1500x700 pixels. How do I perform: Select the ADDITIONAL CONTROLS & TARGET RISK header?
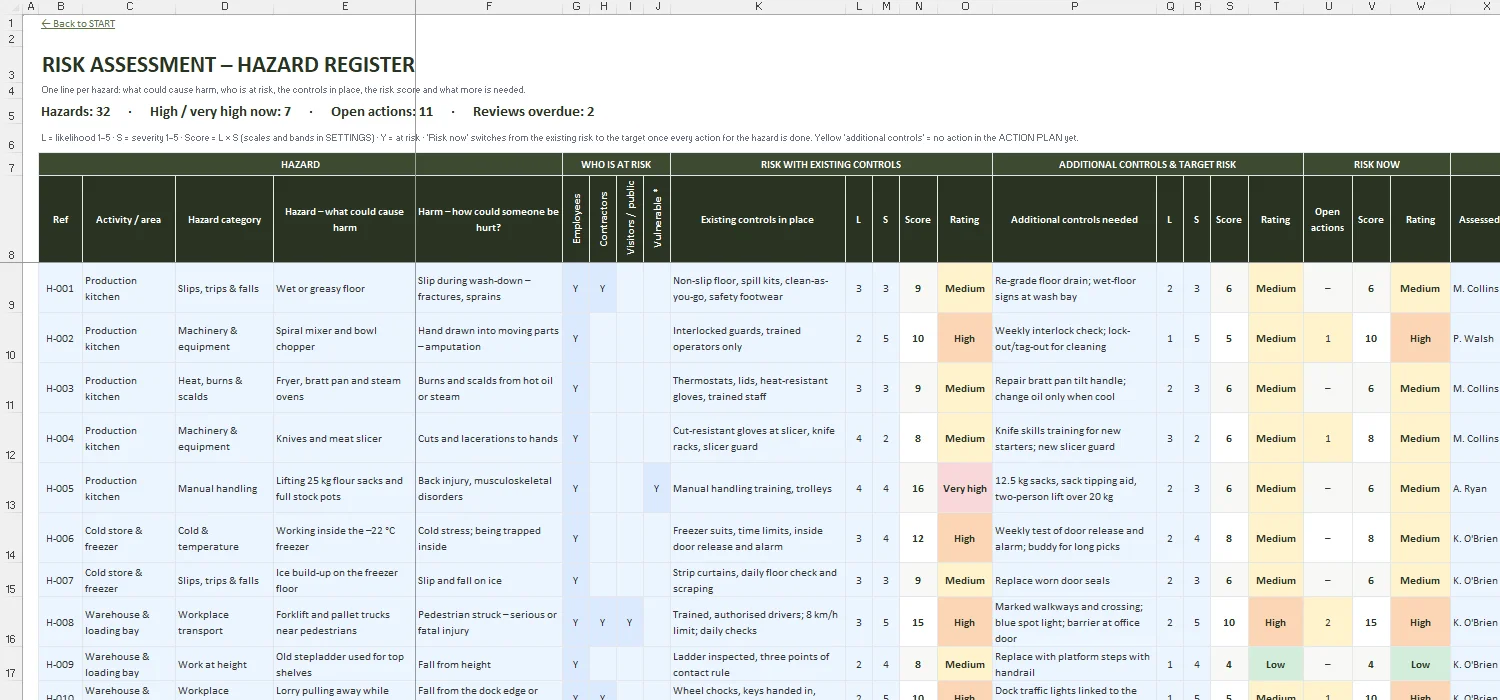click(1147, 164)
